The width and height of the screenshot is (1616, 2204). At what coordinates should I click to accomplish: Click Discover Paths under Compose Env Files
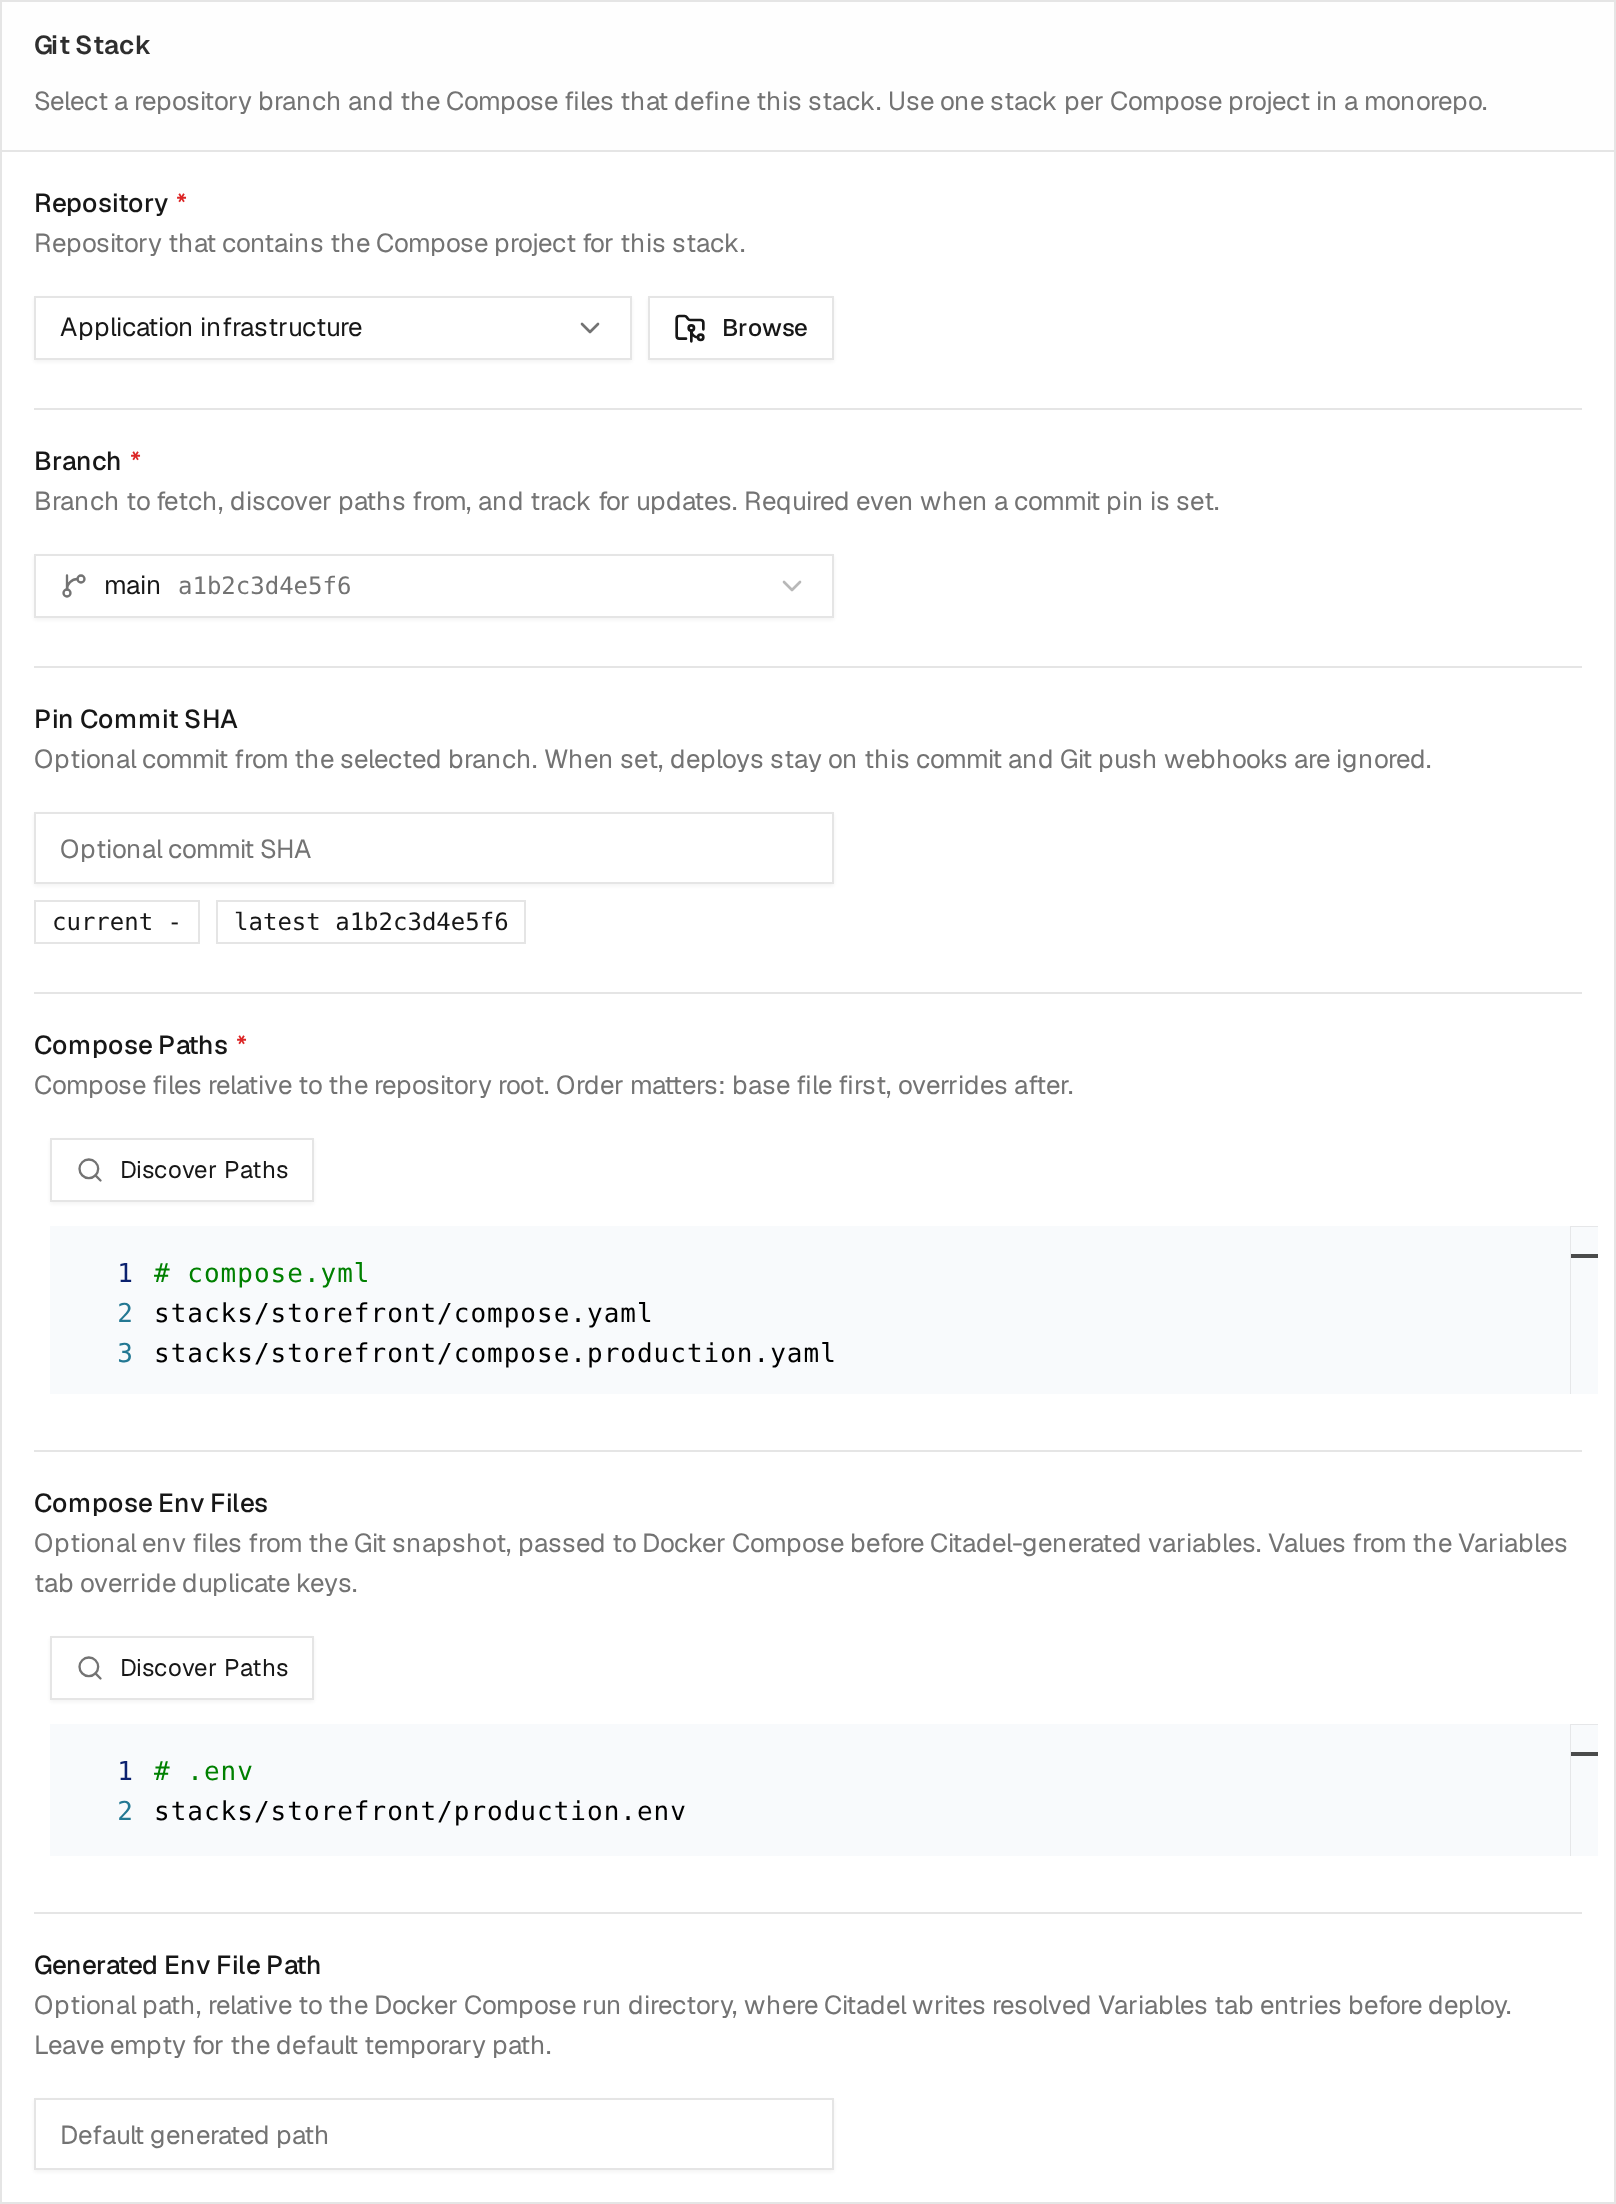[x=182, y=1668]
